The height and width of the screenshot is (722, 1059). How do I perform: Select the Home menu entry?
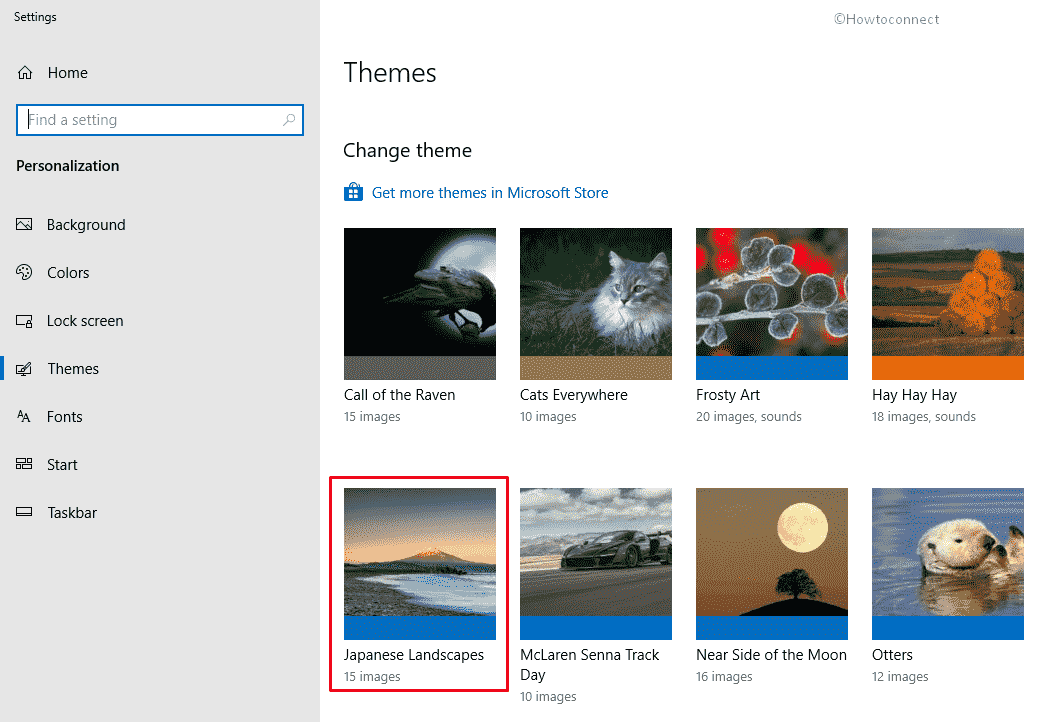(68, 72)
